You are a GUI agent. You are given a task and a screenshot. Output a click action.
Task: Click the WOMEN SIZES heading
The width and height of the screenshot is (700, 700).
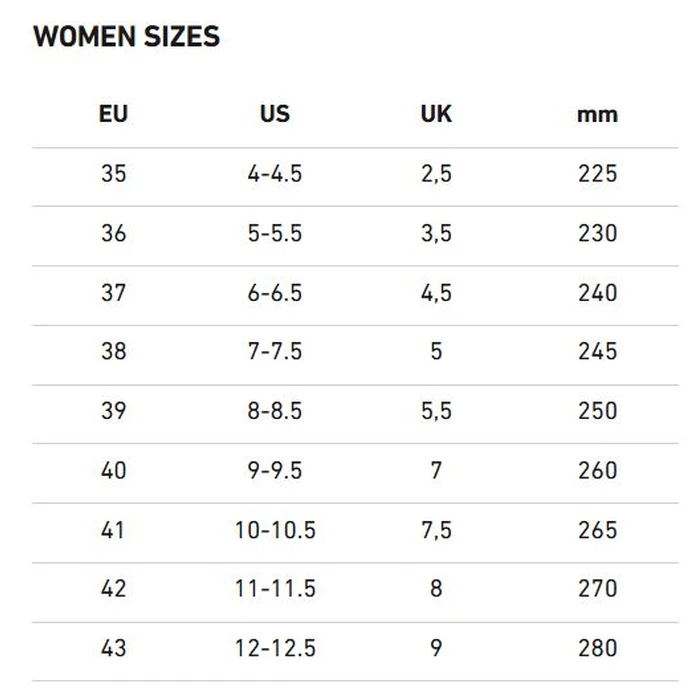pyautogui.click(x=126, y=37)
